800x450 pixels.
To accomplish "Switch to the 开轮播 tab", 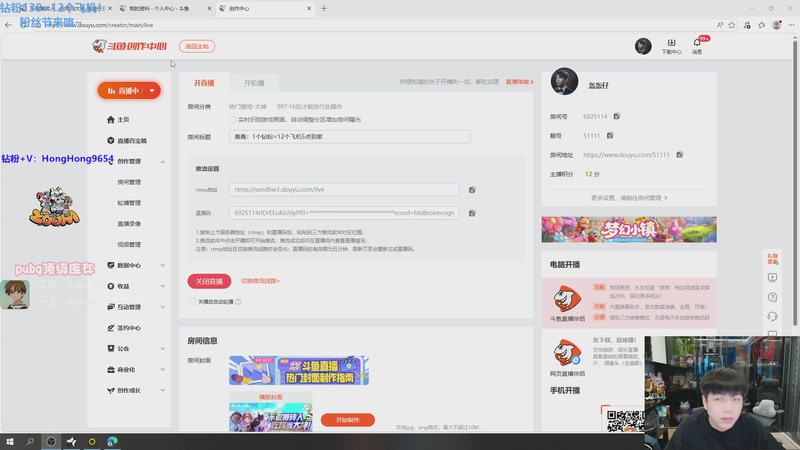I will click(254, 83).
